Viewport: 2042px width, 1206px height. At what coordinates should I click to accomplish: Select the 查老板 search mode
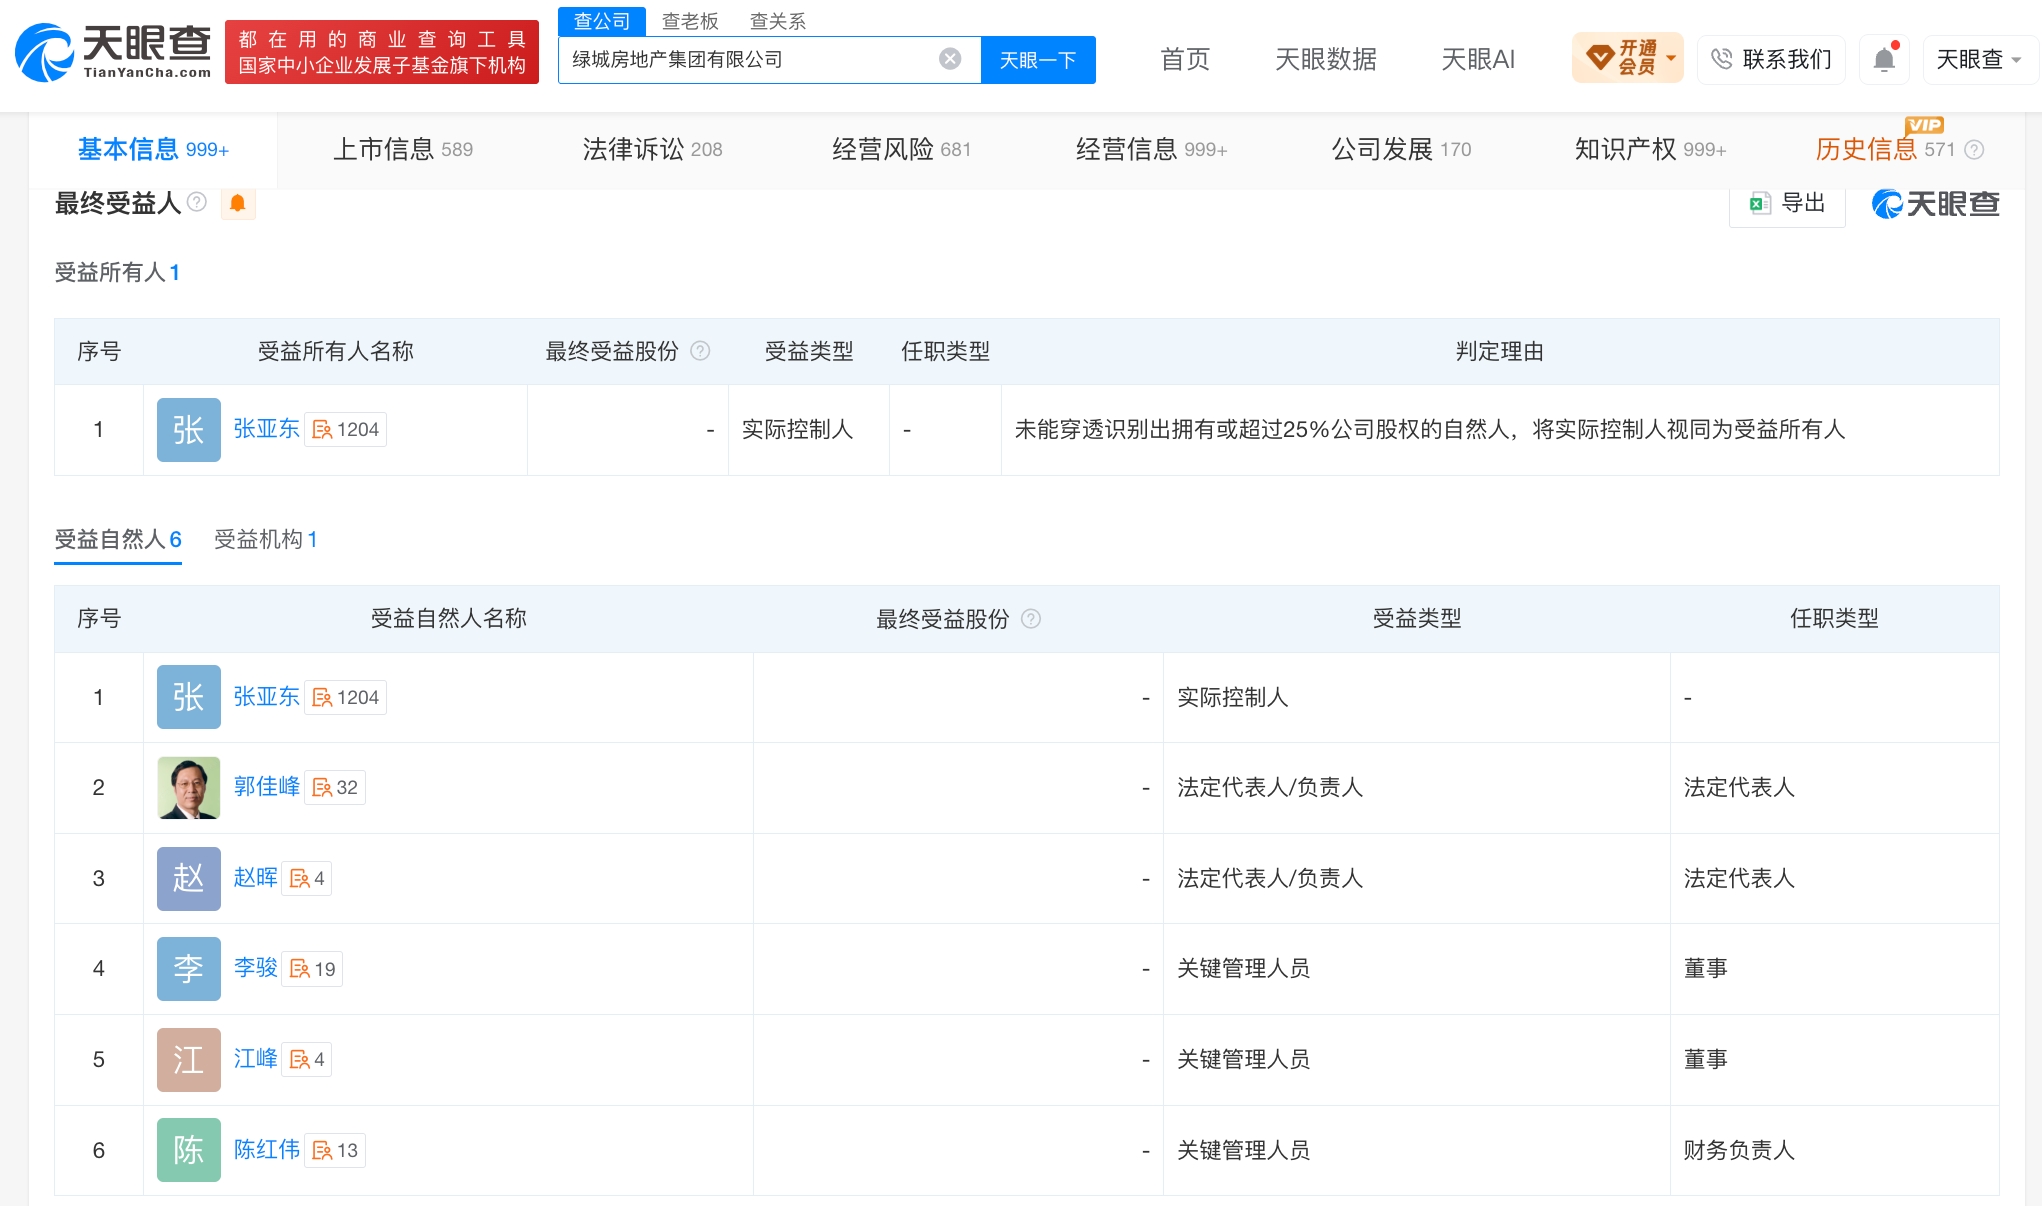(x=690, y=21)
